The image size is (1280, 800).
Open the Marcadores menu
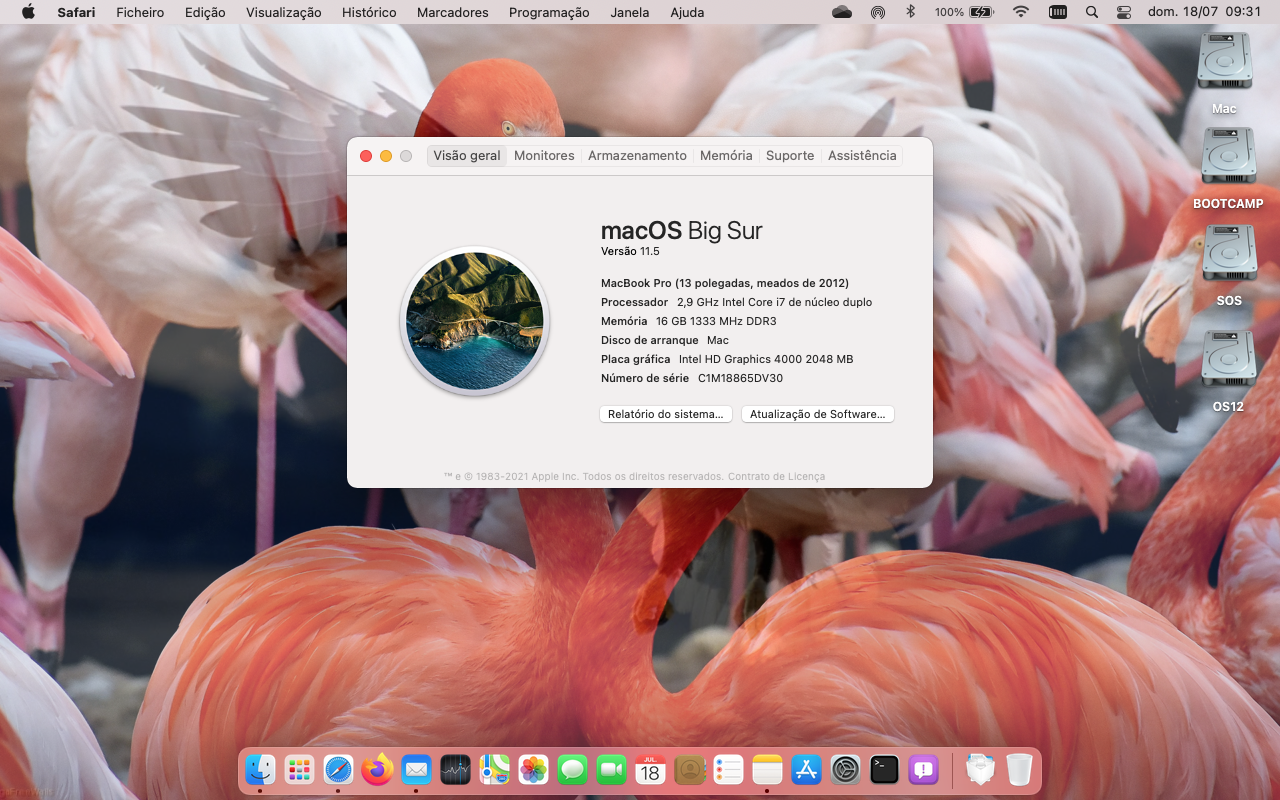tap(453, 12)
